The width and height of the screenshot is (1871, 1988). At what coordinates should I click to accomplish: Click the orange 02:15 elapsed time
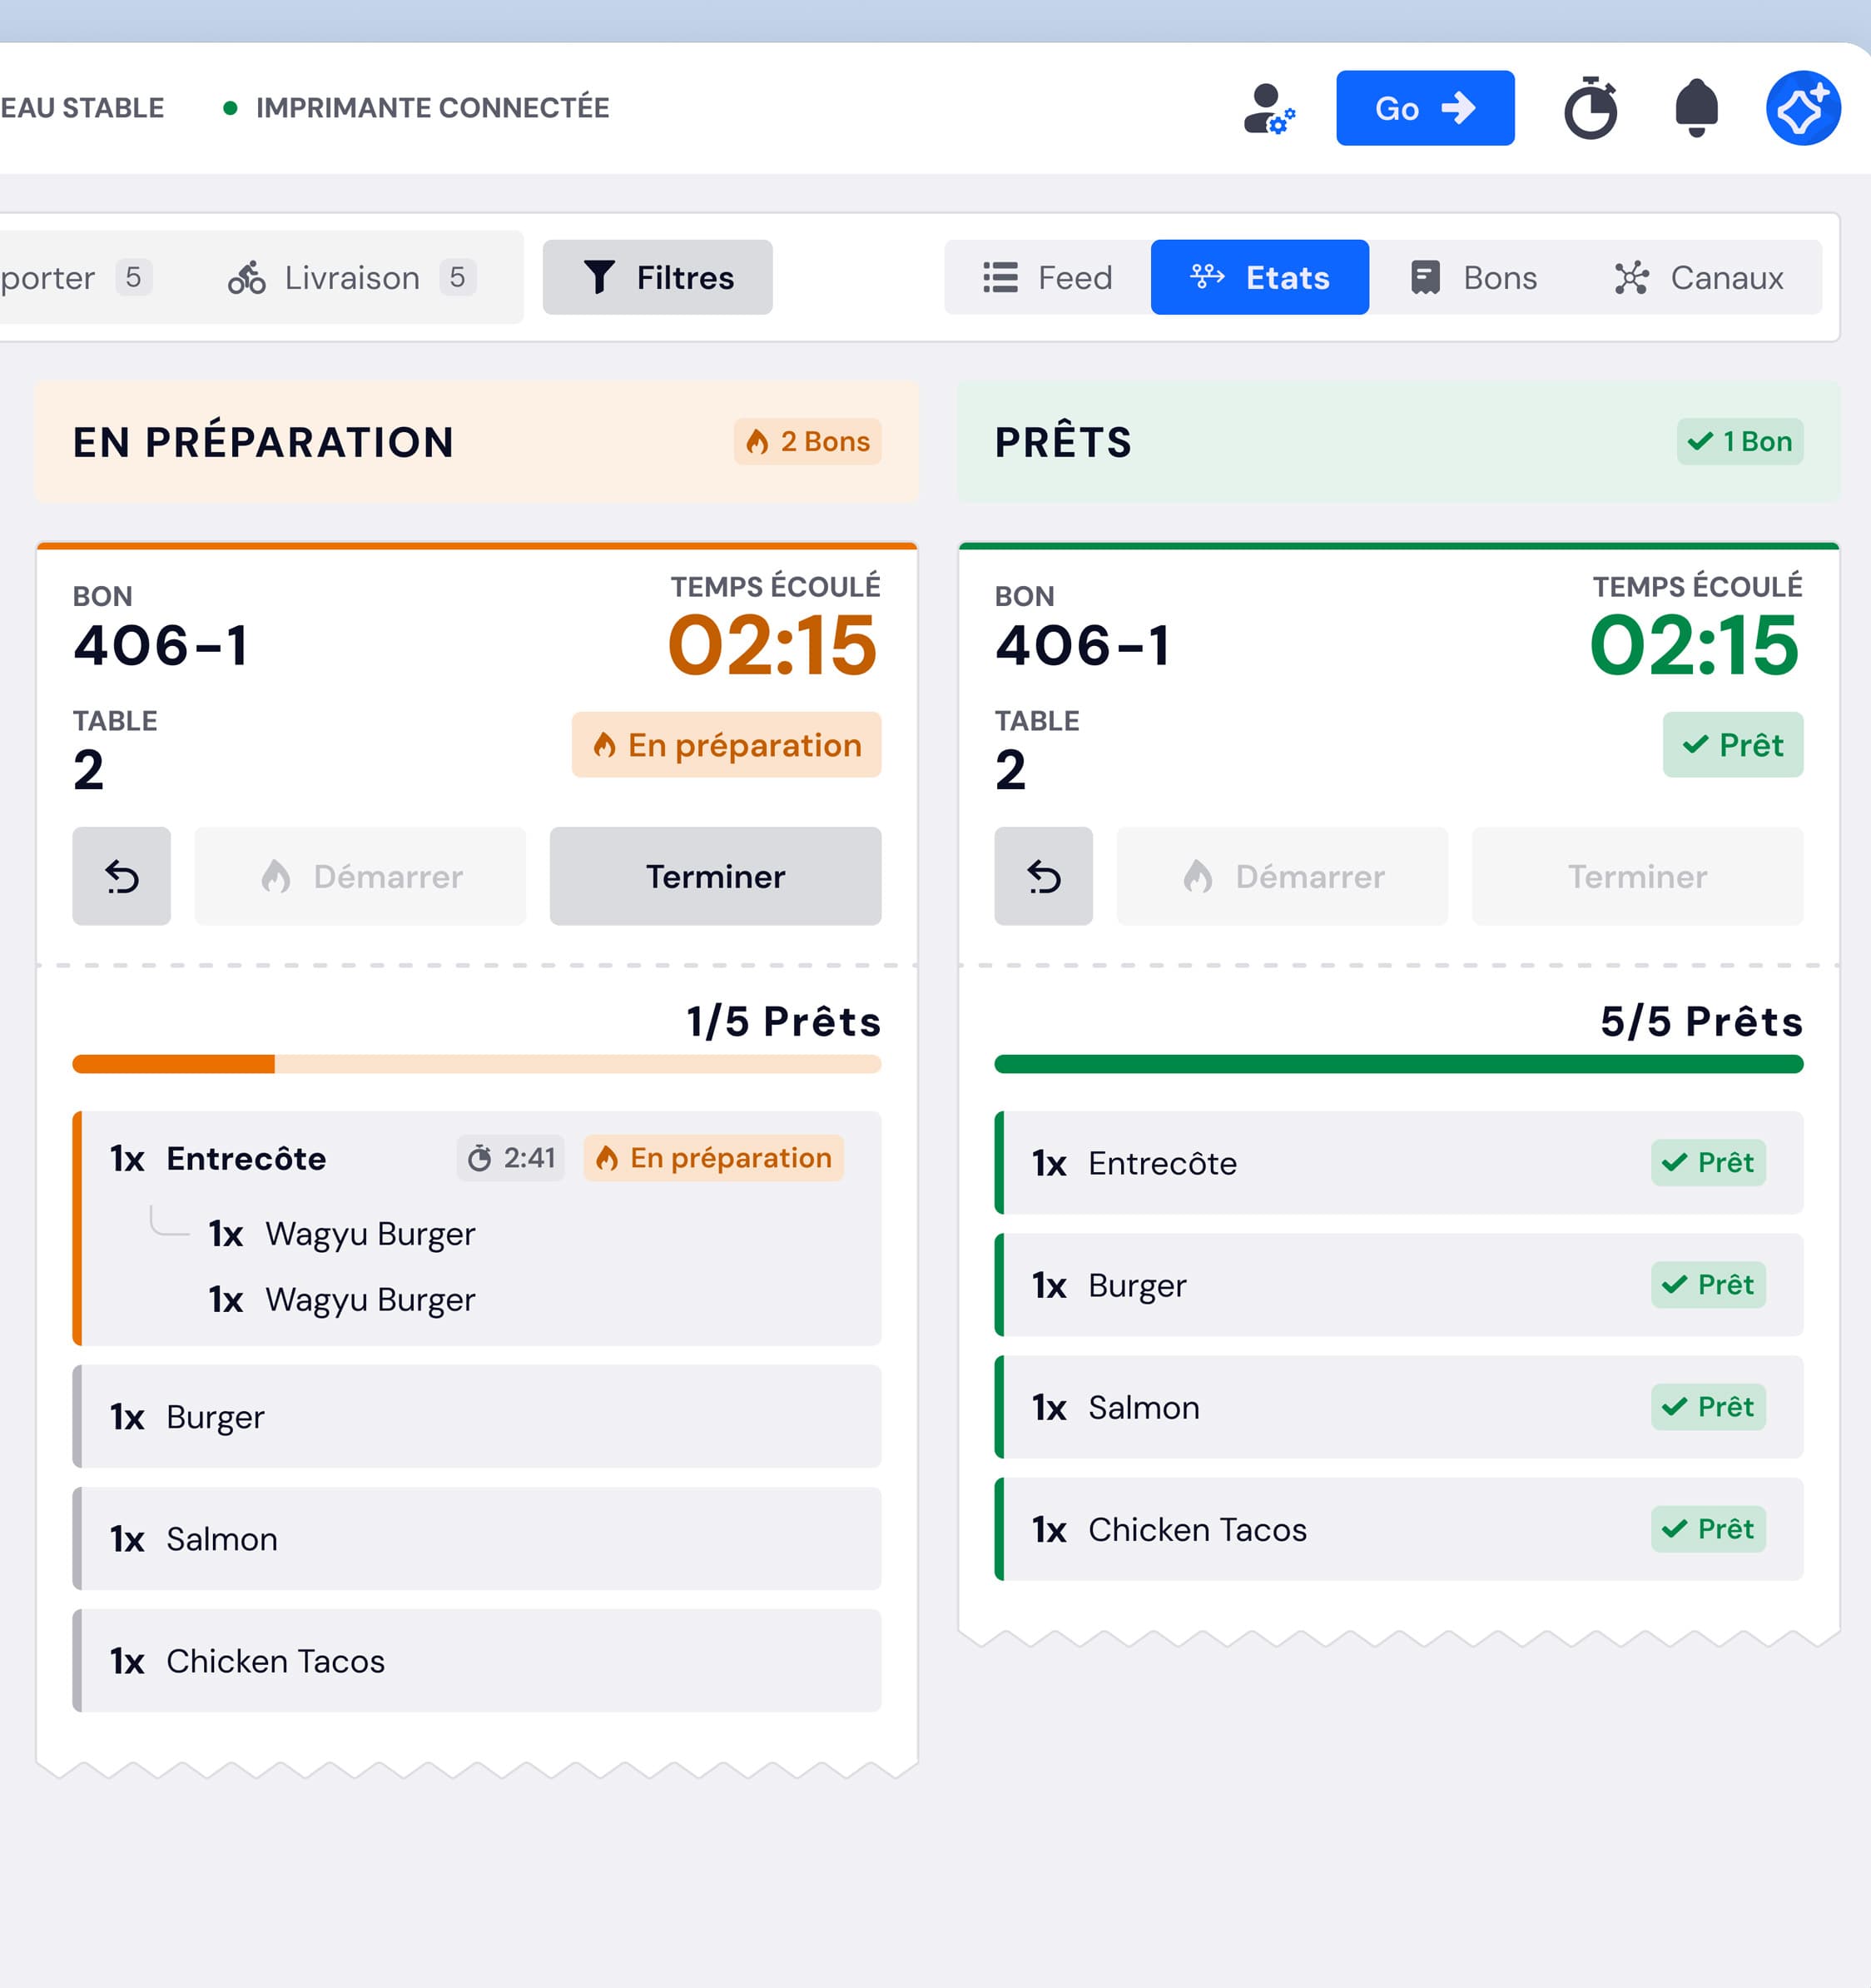(x=772, y=645)
